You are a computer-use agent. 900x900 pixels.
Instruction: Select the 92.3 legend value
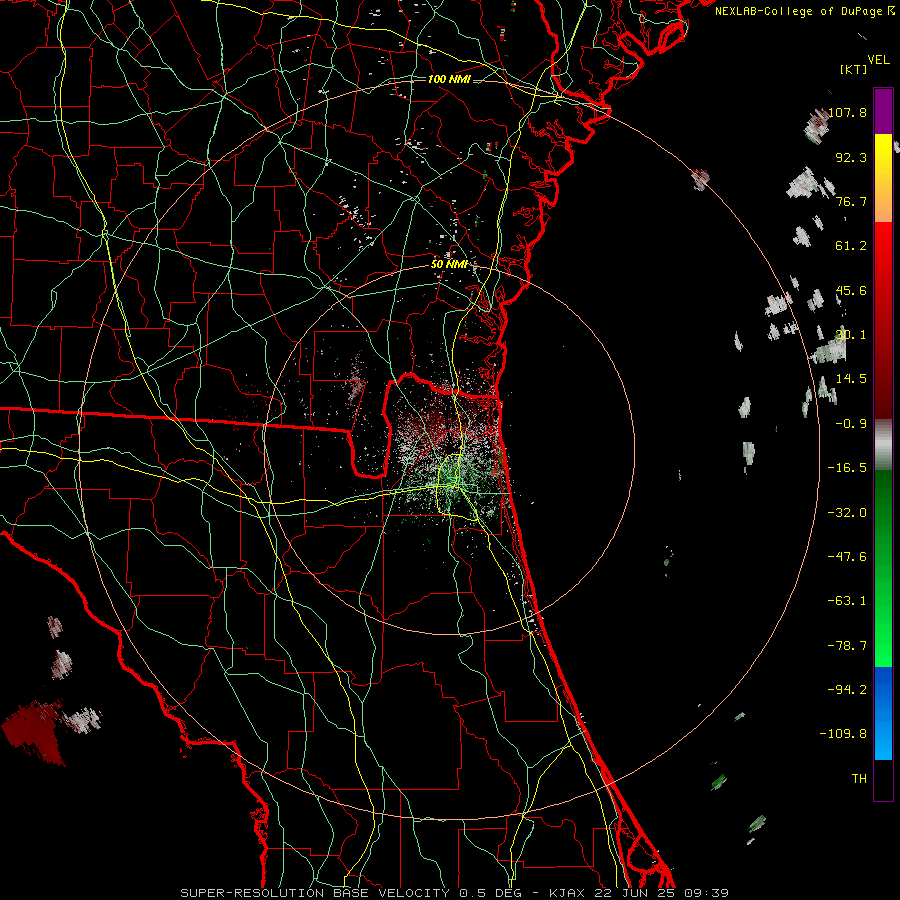[851, 157]
